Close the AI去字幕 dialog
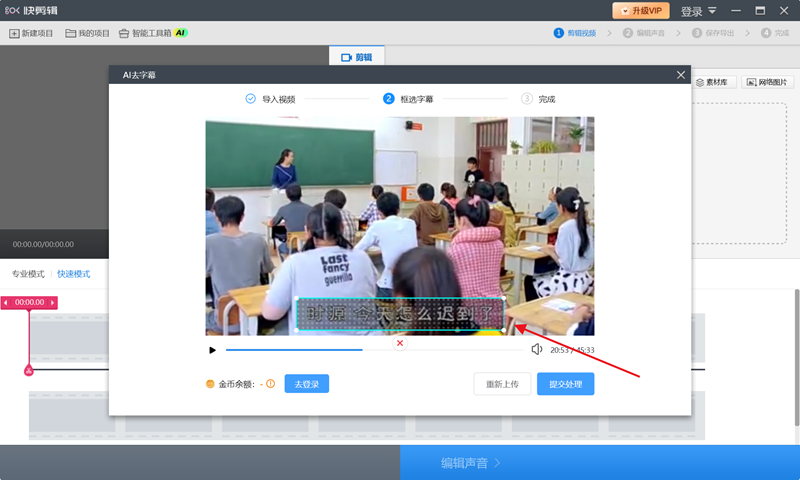The height and width of the screenshot is (480, 800). click(681, 75)
